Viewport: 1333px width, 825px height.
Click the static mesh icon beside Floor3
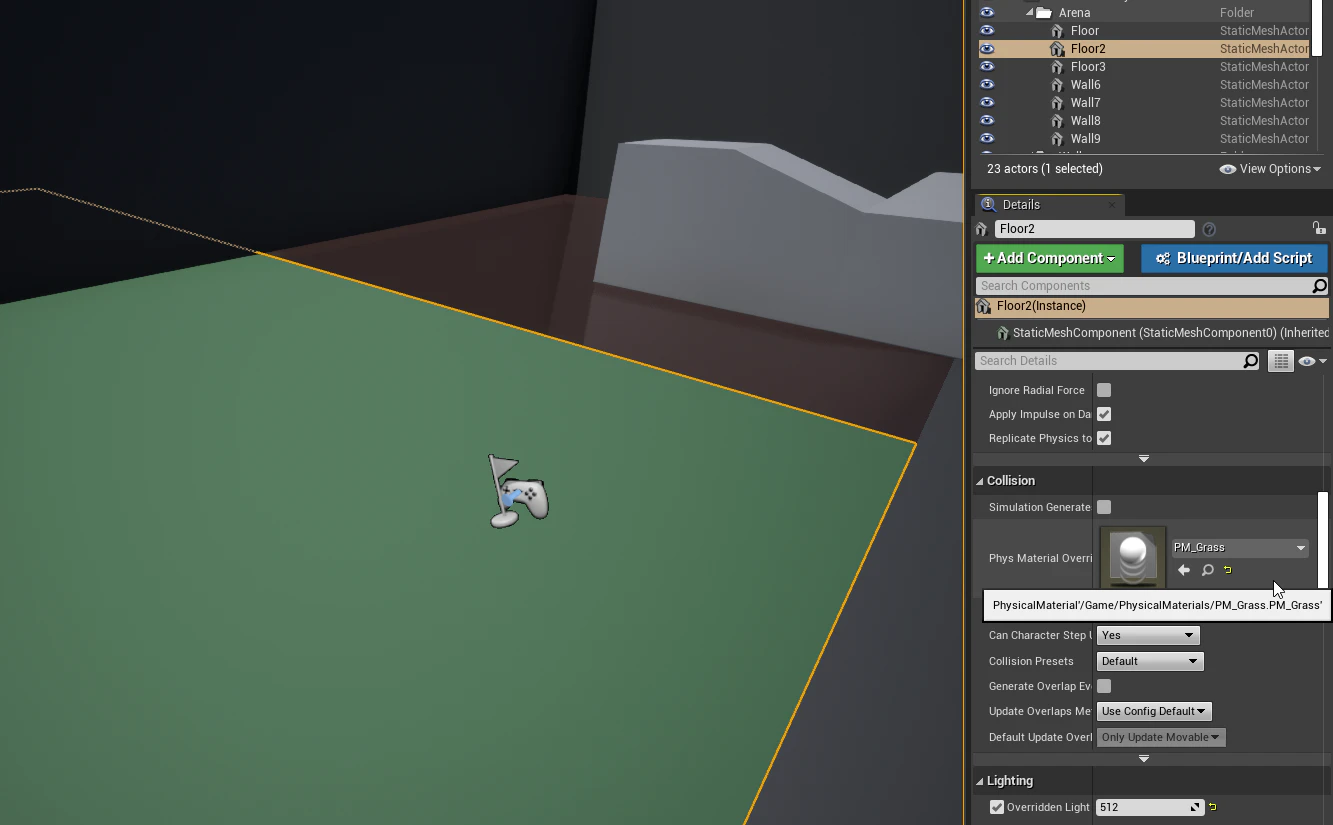pyautogui.click(x=1057, y=67)
